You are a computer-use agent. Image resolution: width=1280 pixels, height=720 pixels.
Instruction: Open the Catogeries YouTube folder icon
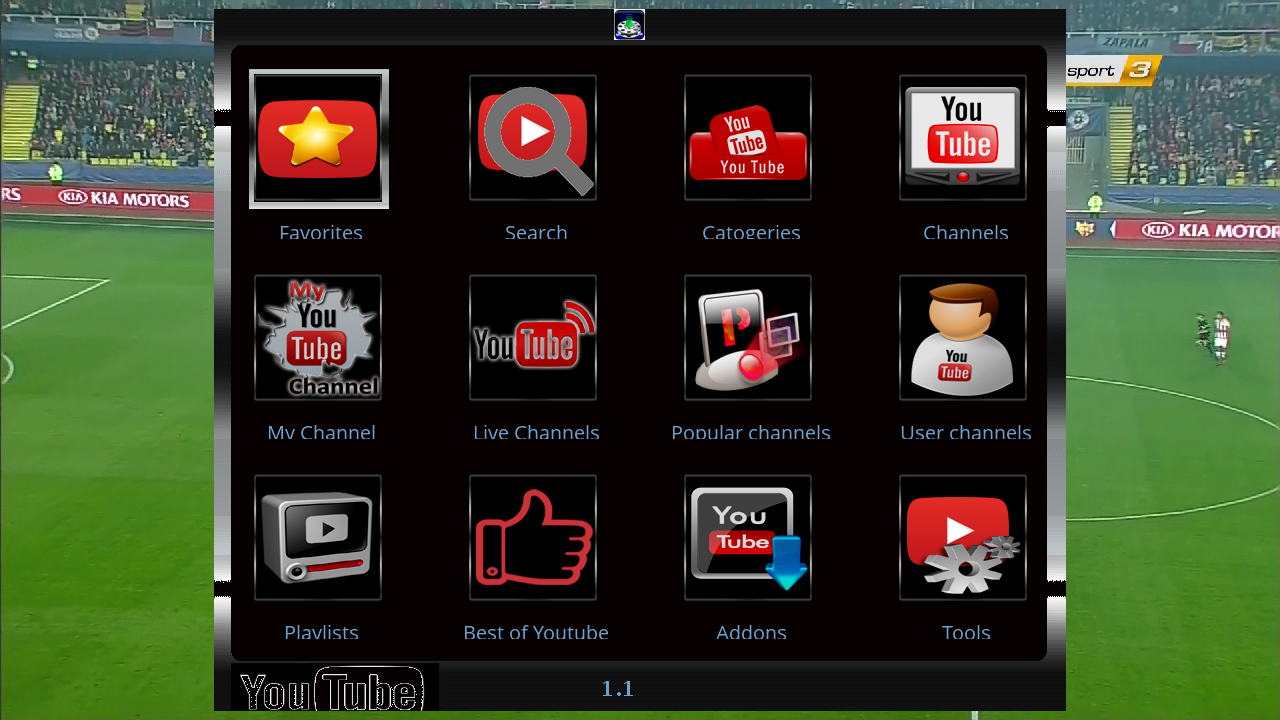(x=748, y=138)
